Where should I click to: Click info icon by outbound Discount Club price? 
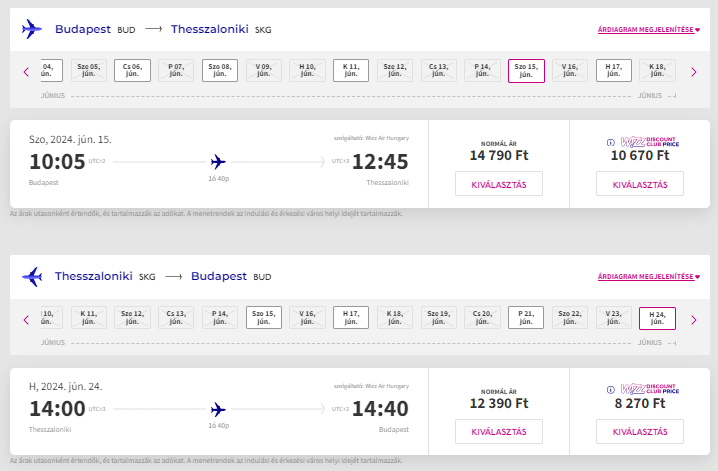pyautogui.click(x=611, y=143)
